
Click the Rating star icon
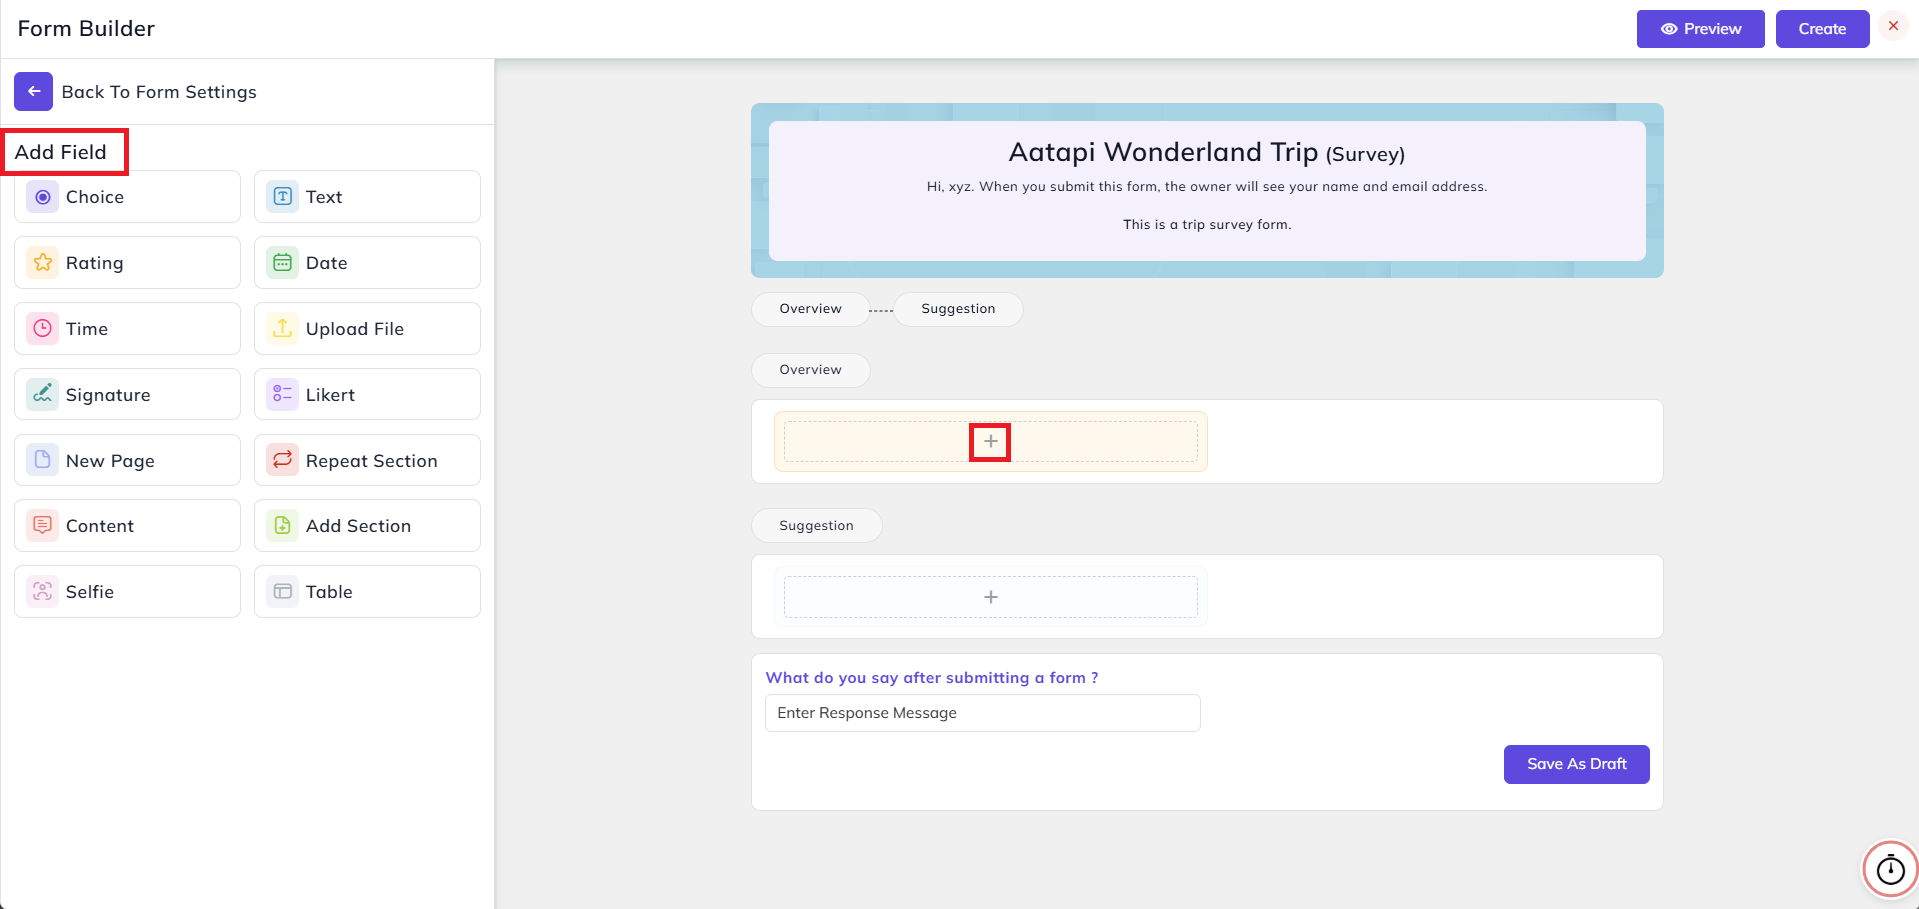(42, 263)
